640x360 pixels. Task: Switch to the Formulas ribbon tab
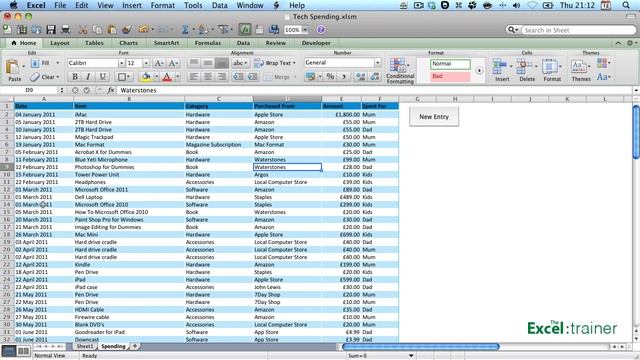coord(208,43)
